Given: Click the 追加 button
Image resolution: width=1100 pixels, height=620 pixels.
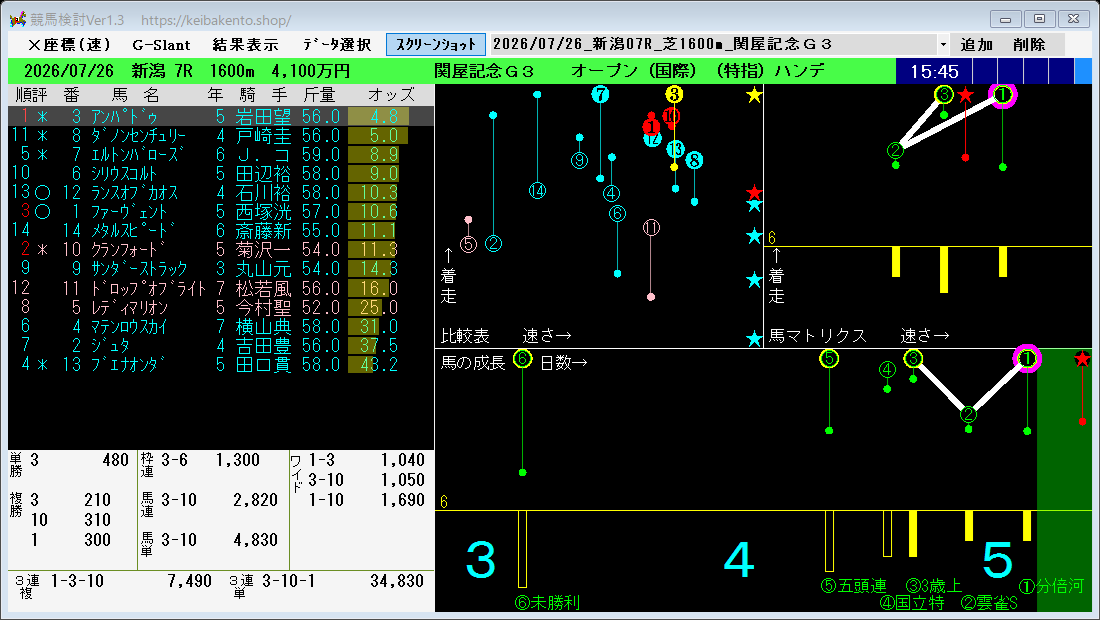Looking at the screenshot, I should tap(977, 45).
